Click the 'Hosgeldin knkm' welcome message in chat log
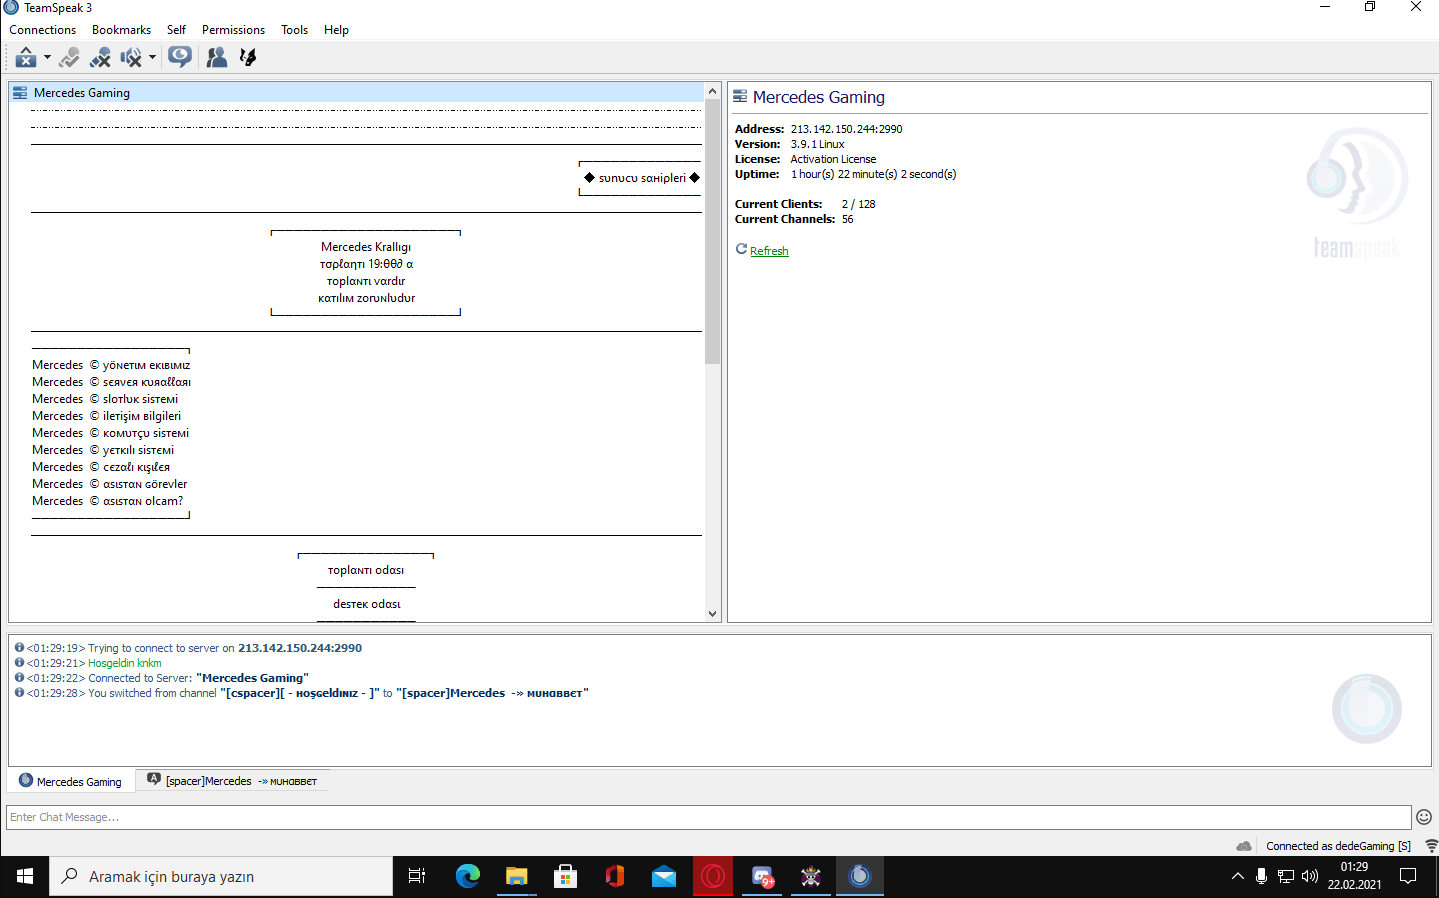Viewport: 1439px width, 898px height. pyautogui.click(x=125, y=663)
